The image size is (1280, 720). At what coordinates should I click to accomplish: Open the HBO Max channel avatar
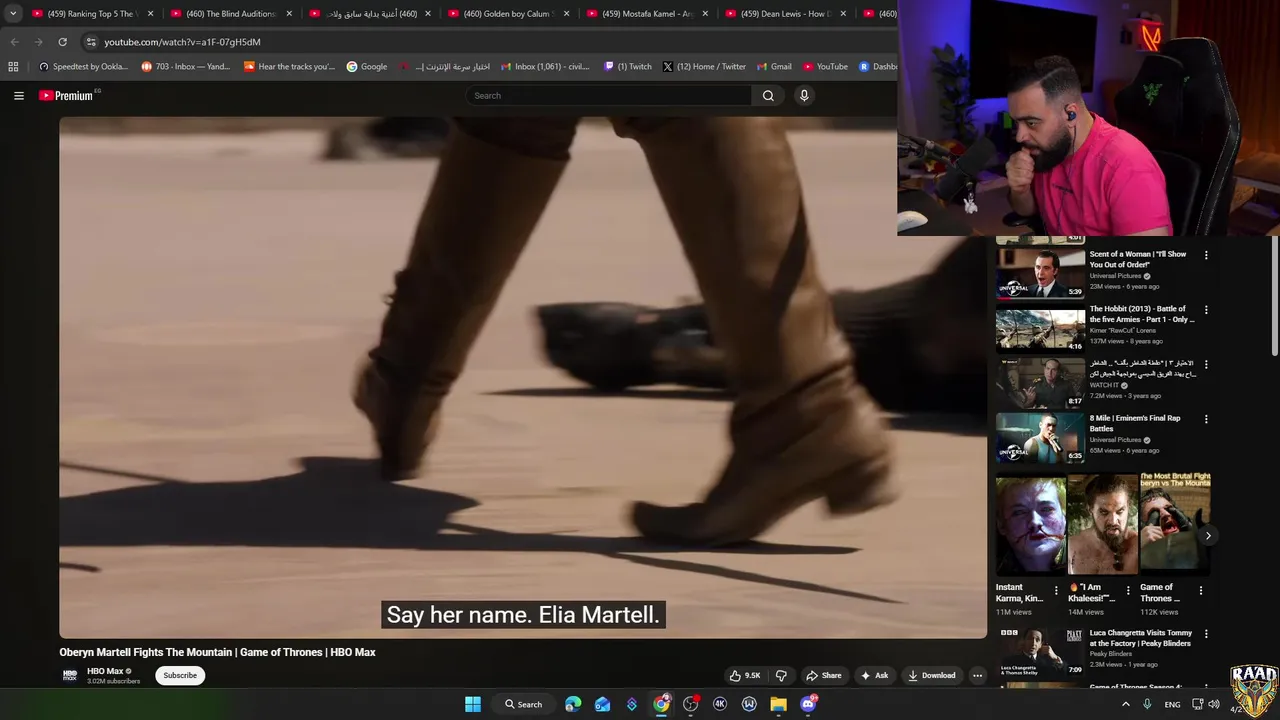(x=70, y=675)
